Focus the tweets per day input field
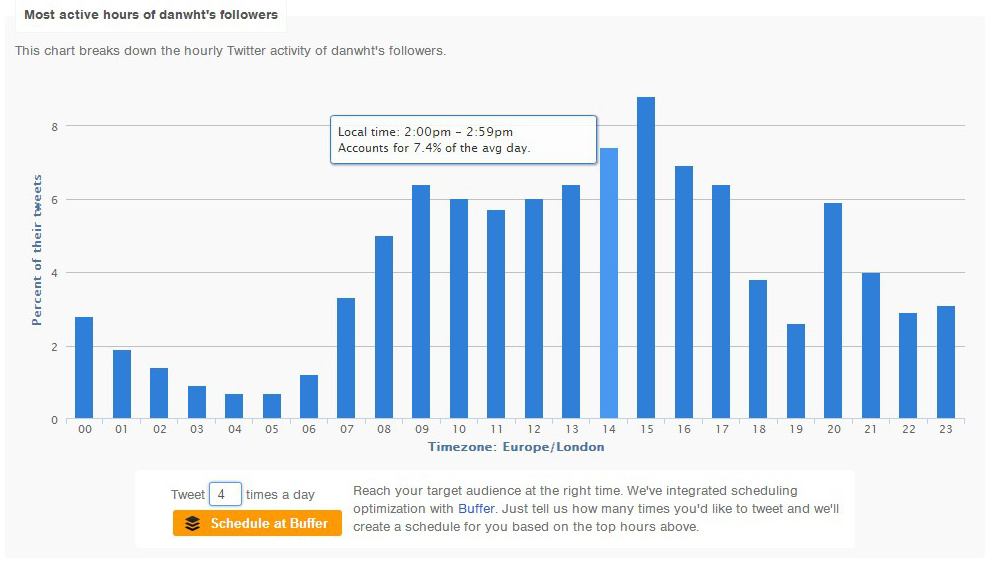This screenshot has height=567, width=995. coord(225,494)
